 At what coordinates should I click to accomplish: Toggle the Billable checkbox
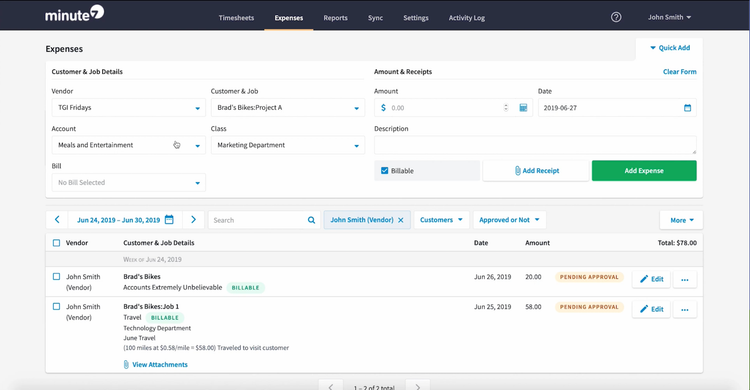click(x=385, y=170)
